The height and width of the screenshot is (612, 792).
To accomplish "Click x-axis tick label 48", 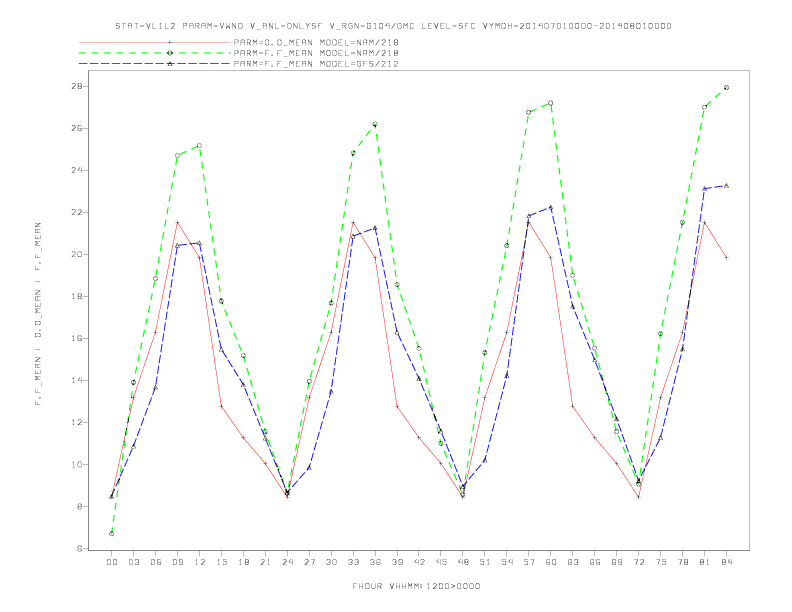I will point(463,562).
